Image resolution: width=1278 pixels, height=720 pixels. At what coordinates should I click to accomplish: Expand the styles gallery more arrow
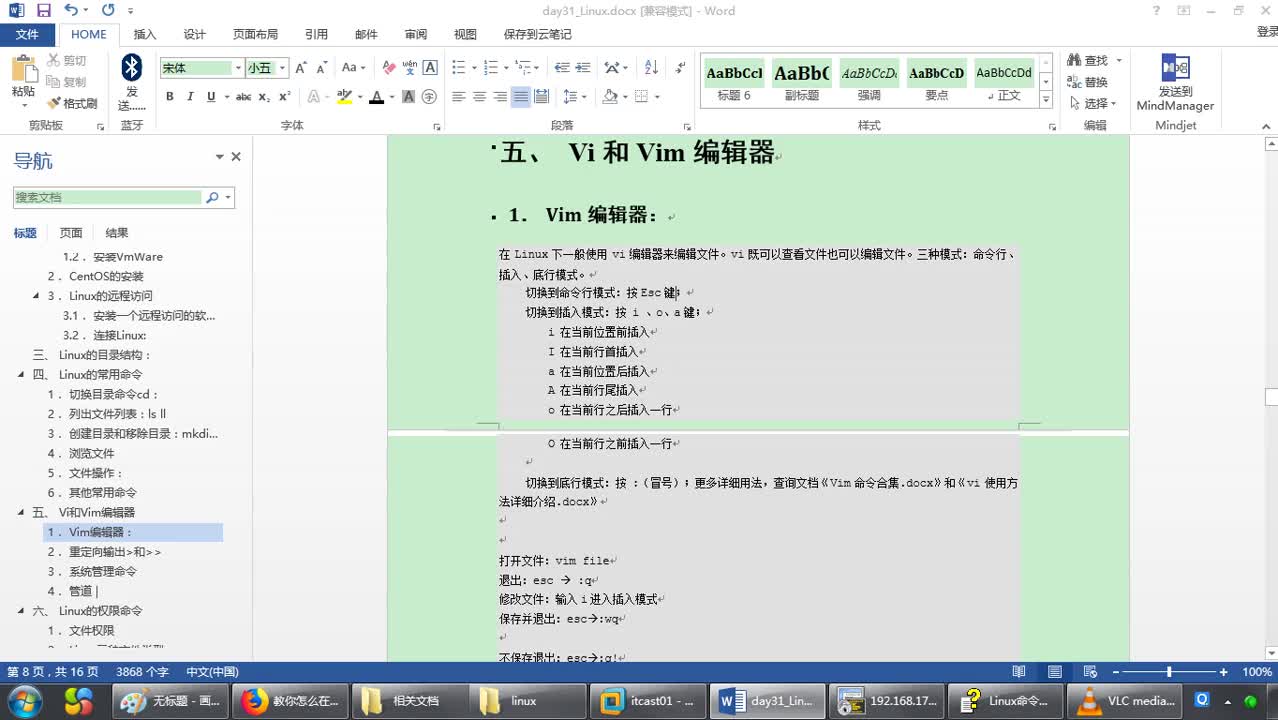click(1046, 100)
